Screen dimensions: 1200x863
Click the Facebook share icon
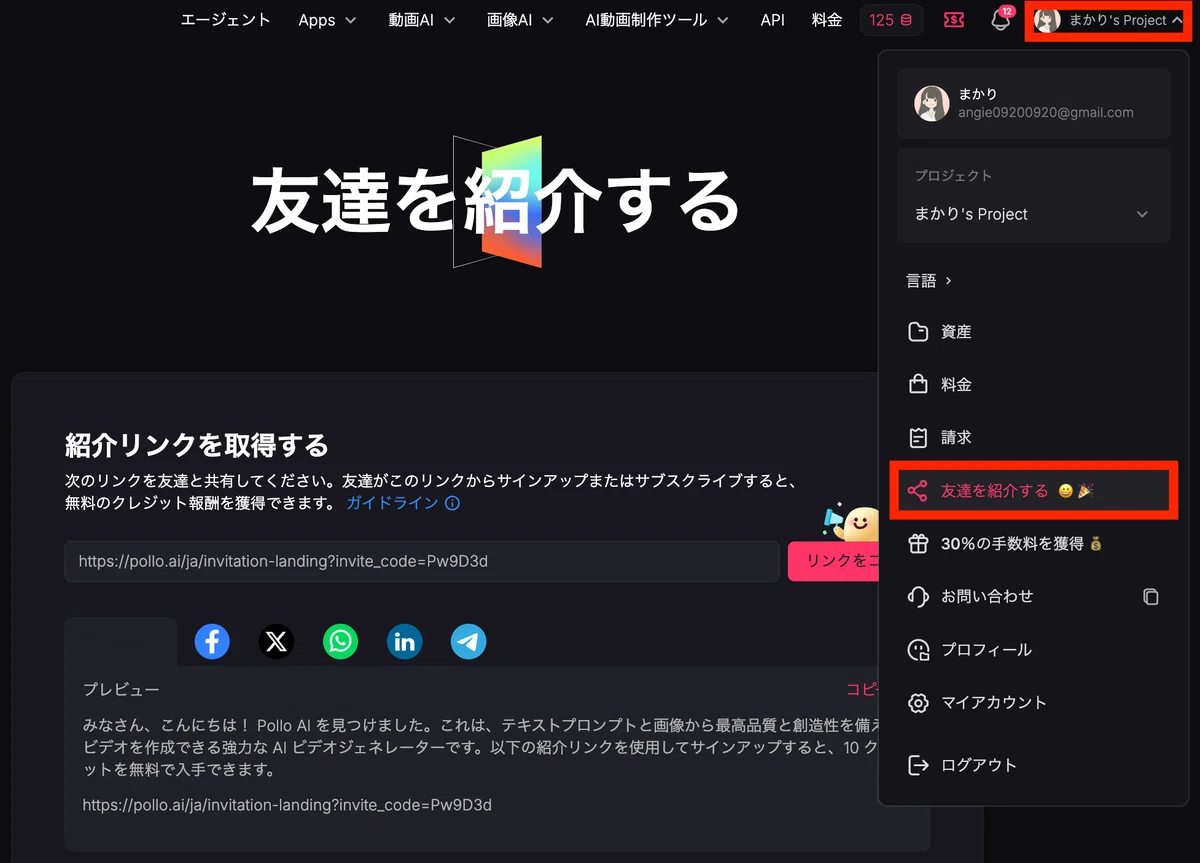212,641
